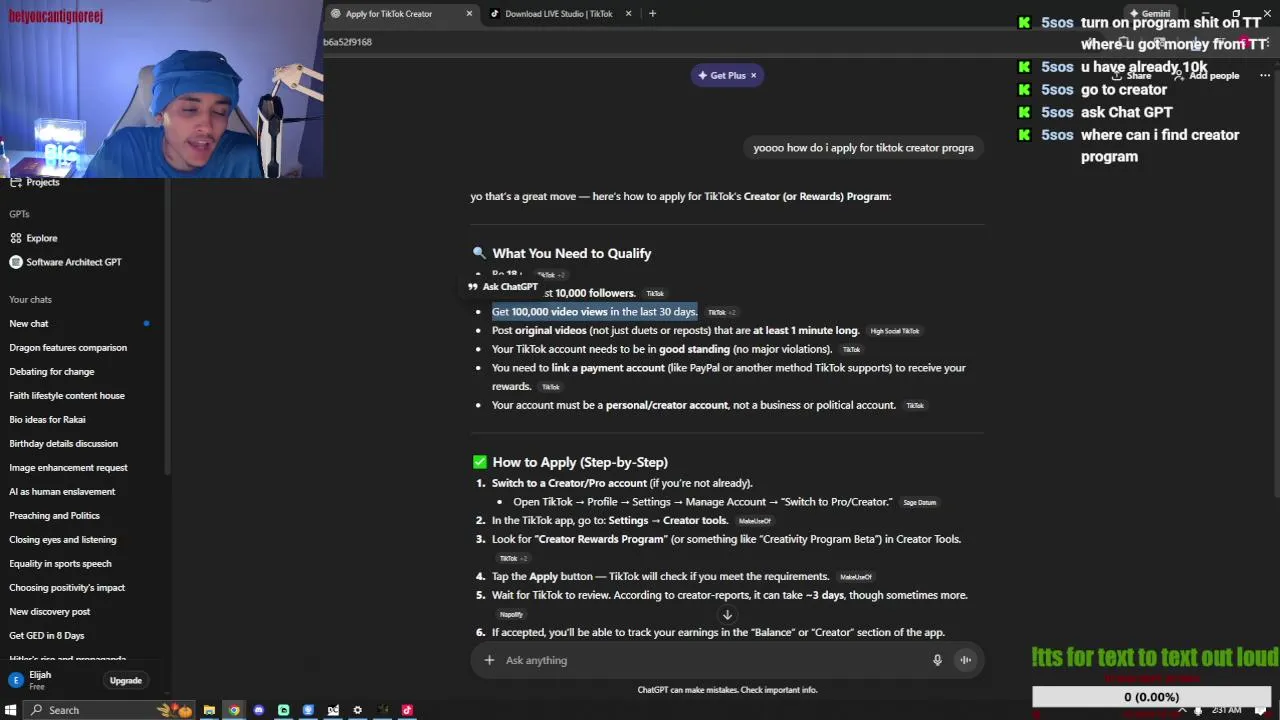Open Bio ideas for Rakai chat
The width and height of the screenshot is (1280, 720).
pyautogui.click(x=47, y=420)
